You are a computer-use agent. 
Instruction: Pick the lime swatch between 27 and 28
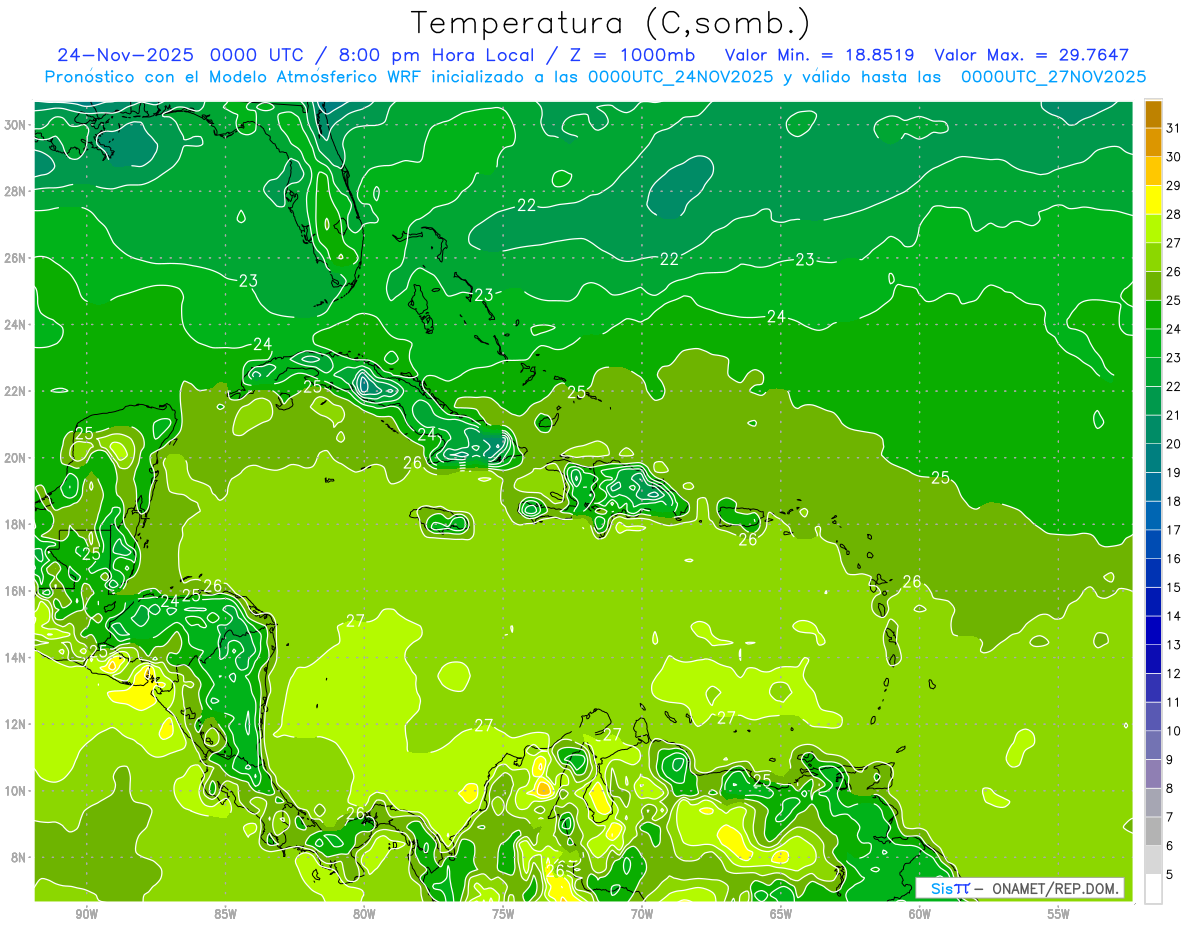[x=1154, y=228]
